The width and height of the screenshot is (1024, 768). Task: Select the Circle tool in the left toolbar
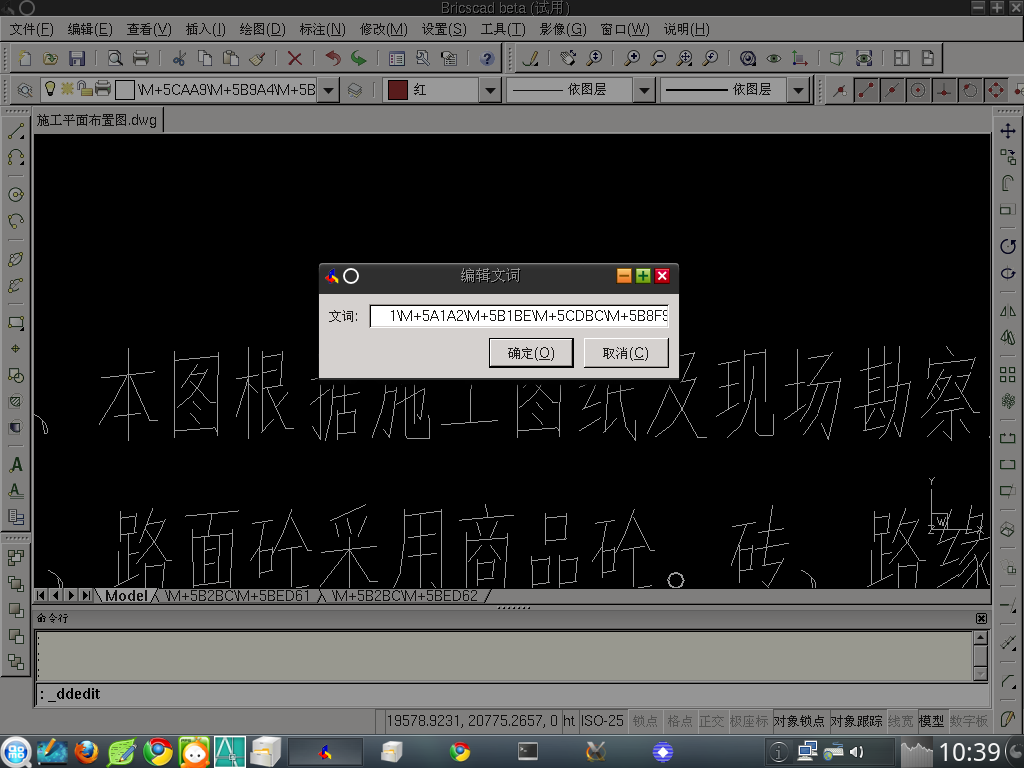pos(16,195)
